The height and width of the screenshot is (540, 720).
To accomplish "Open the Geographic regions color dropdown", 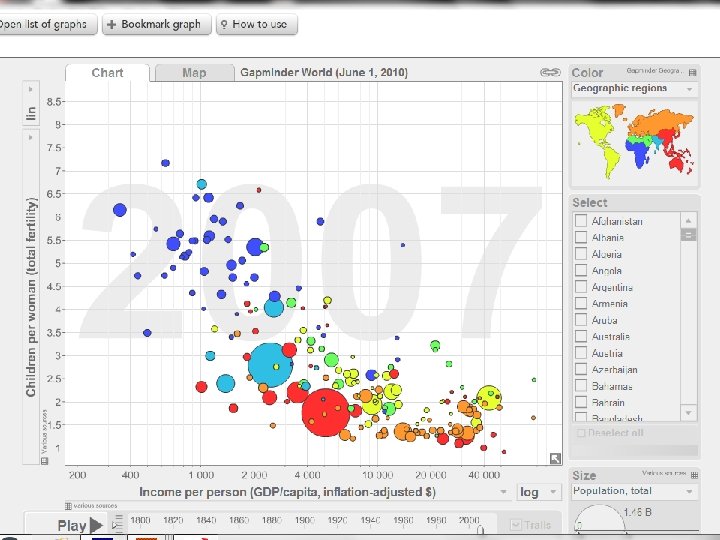I will [635, 89].
